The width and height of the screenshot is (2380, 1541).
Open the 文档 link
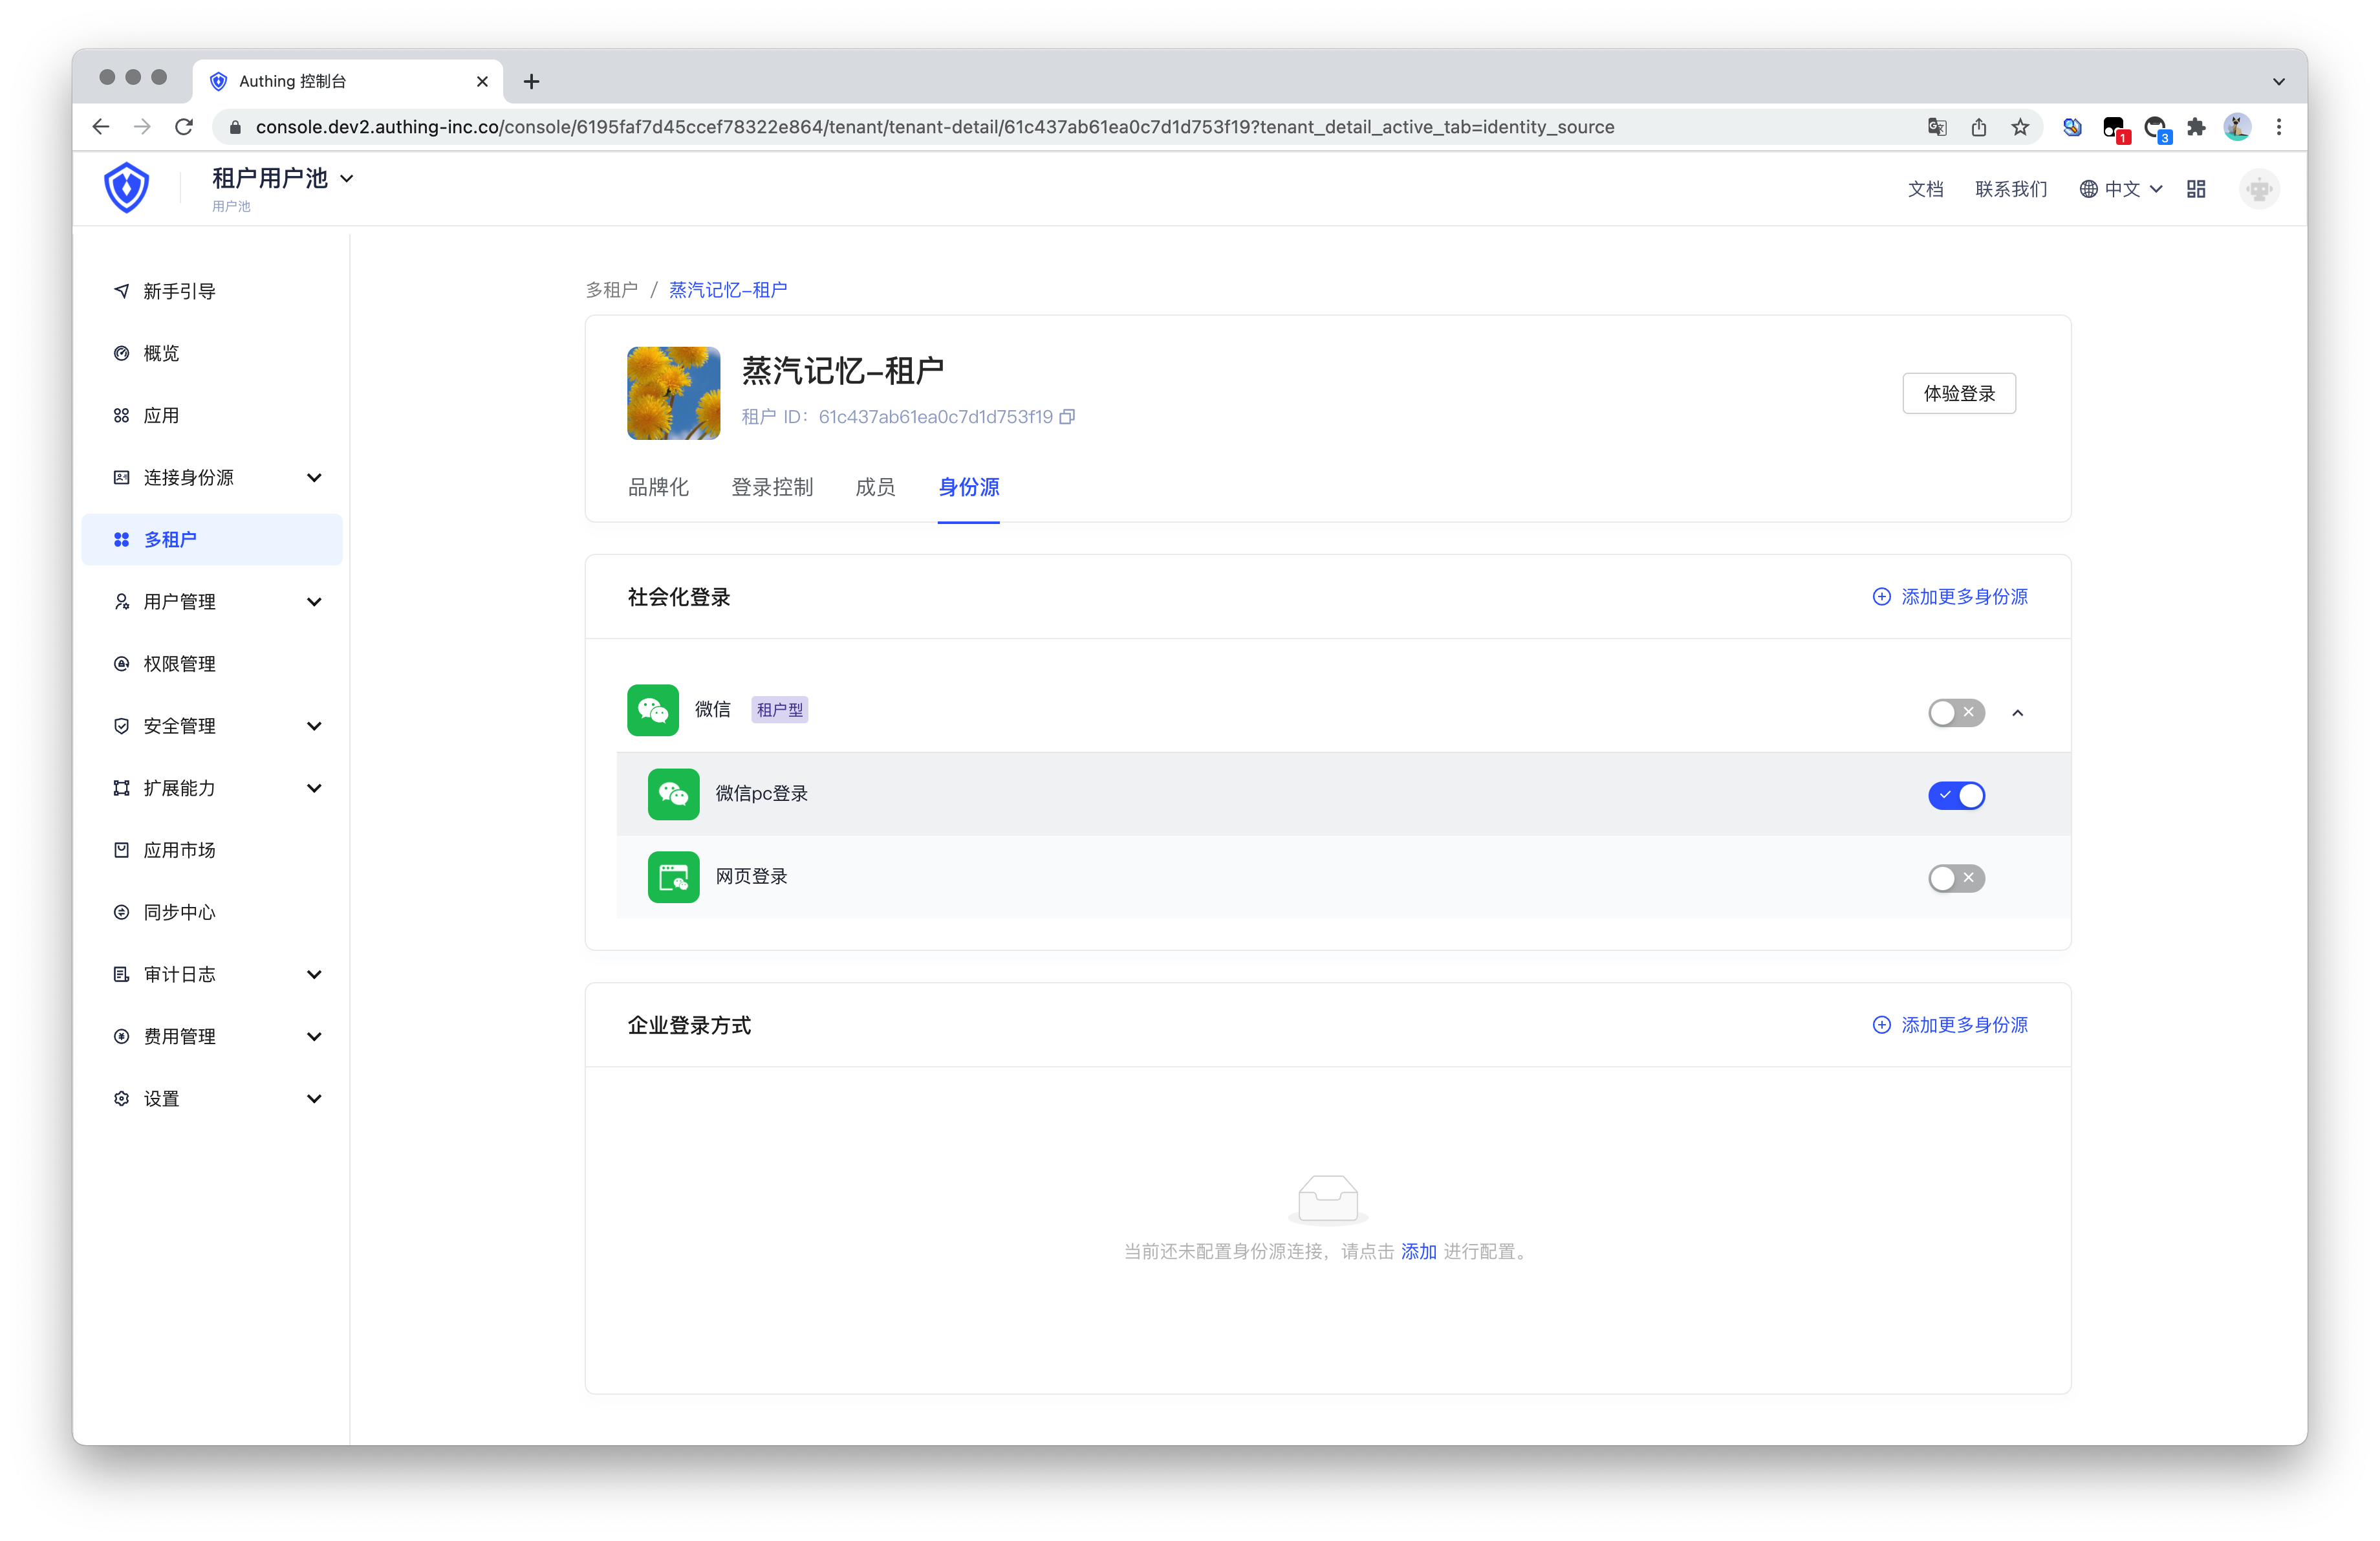[x=1925, y=189]
